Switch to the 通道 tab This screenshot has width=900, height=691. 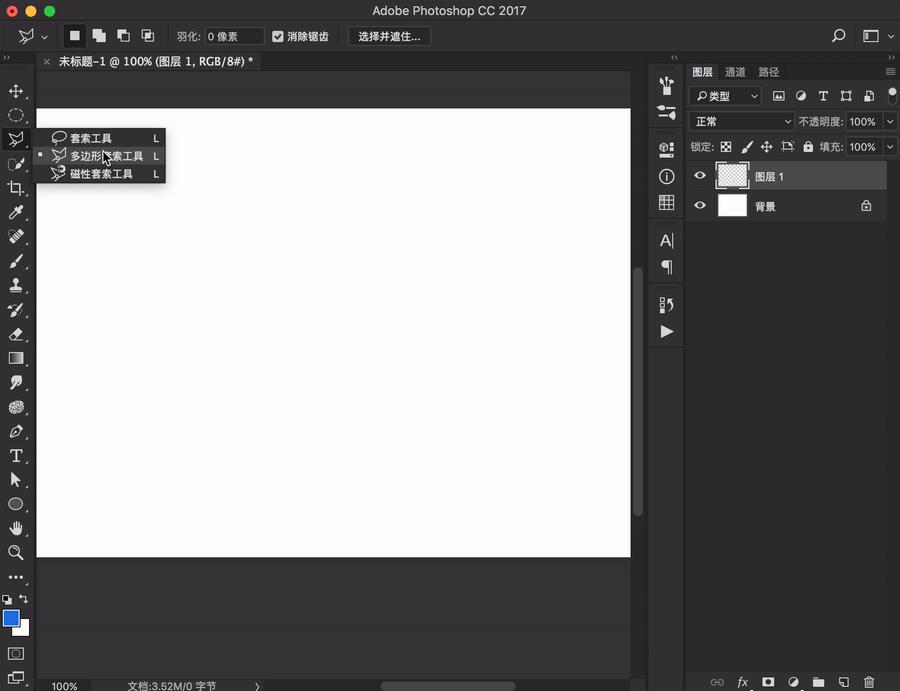(735, 71)
